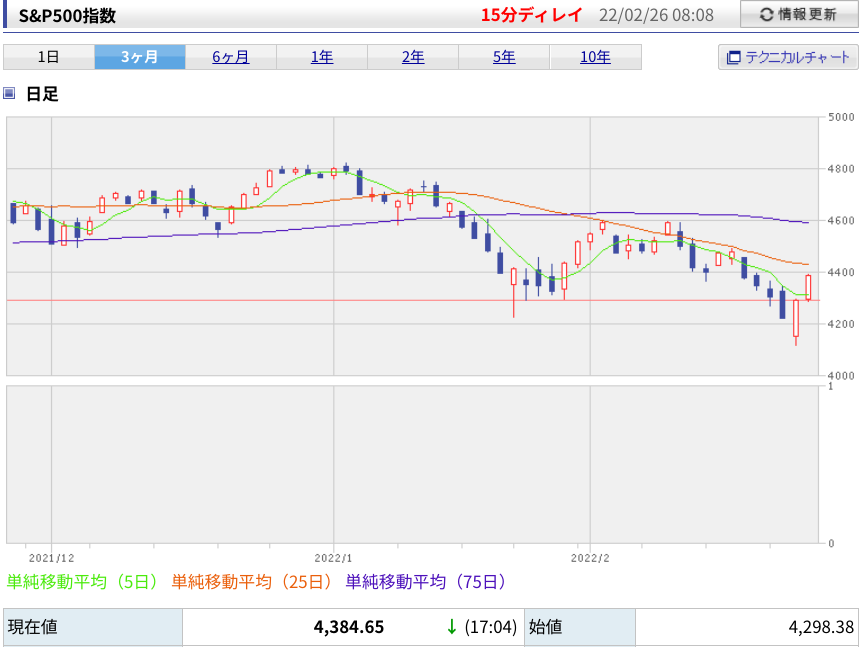Click the 2021/12 axis date label
This screenshot has height=647, width=860.
click(x=52, y=558)
